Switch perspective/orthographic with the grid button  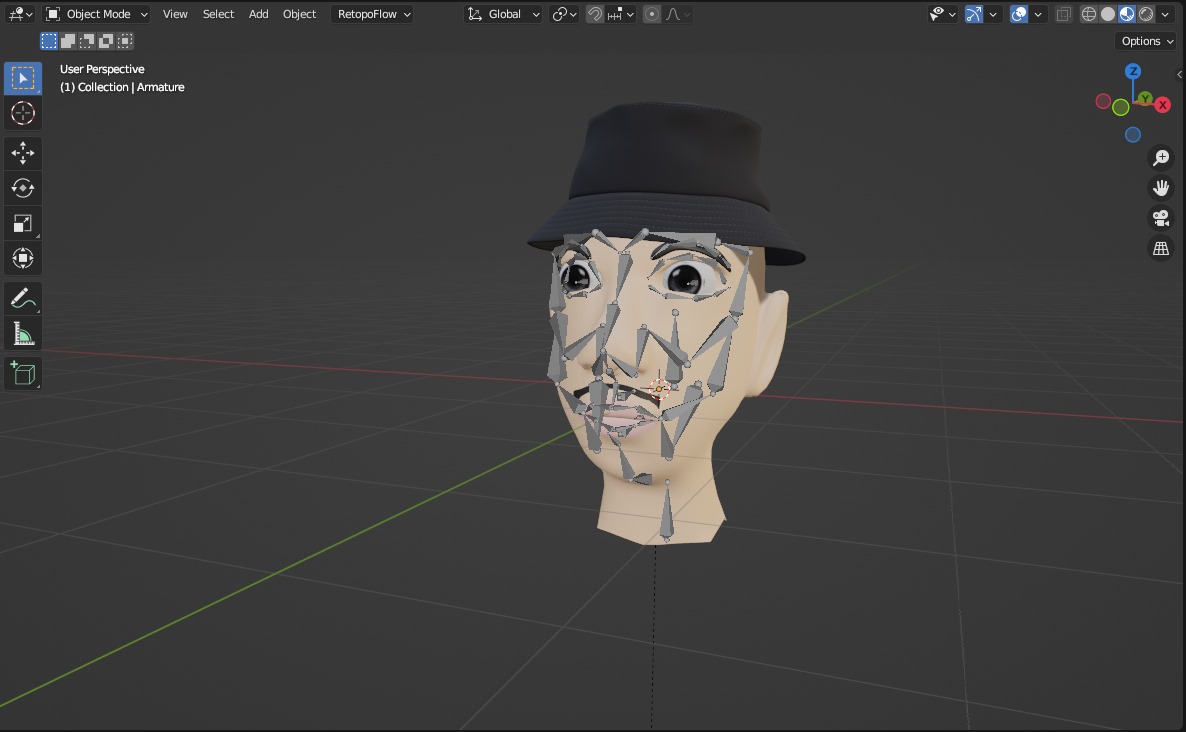pyautogui.click(x=1160, y=248)
